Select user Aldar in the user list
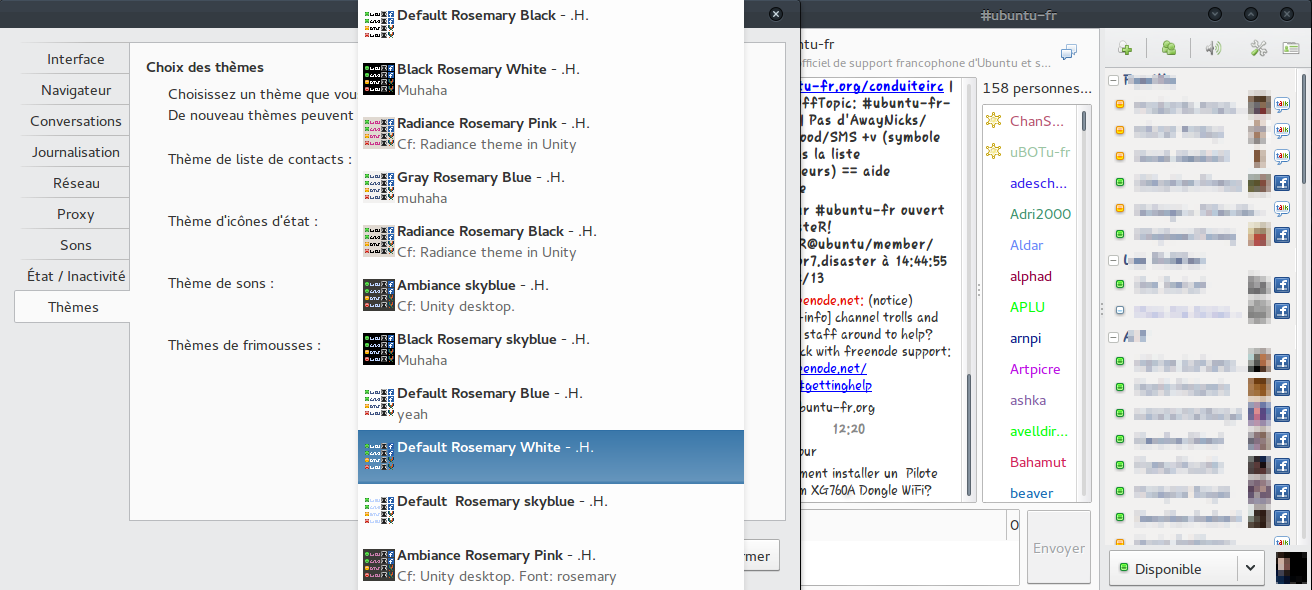Screen dimensions: 1312x590 [1026, 245]
